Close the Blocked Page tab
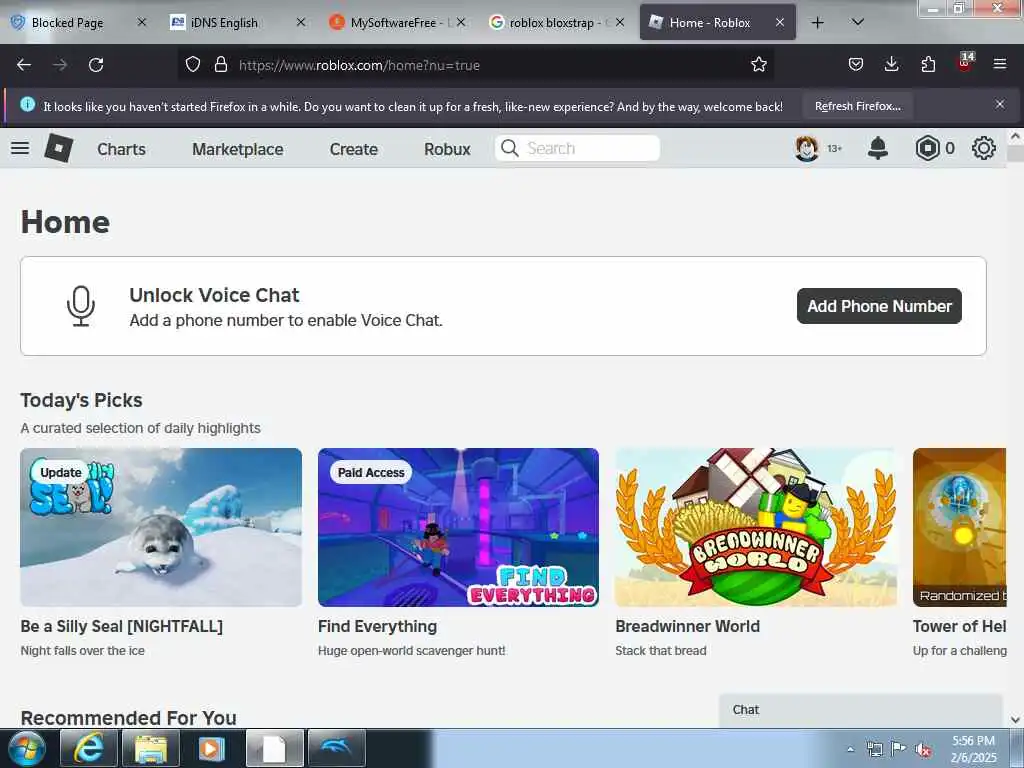This screenshot has height=768, width=1024. (x=142, y=23)
